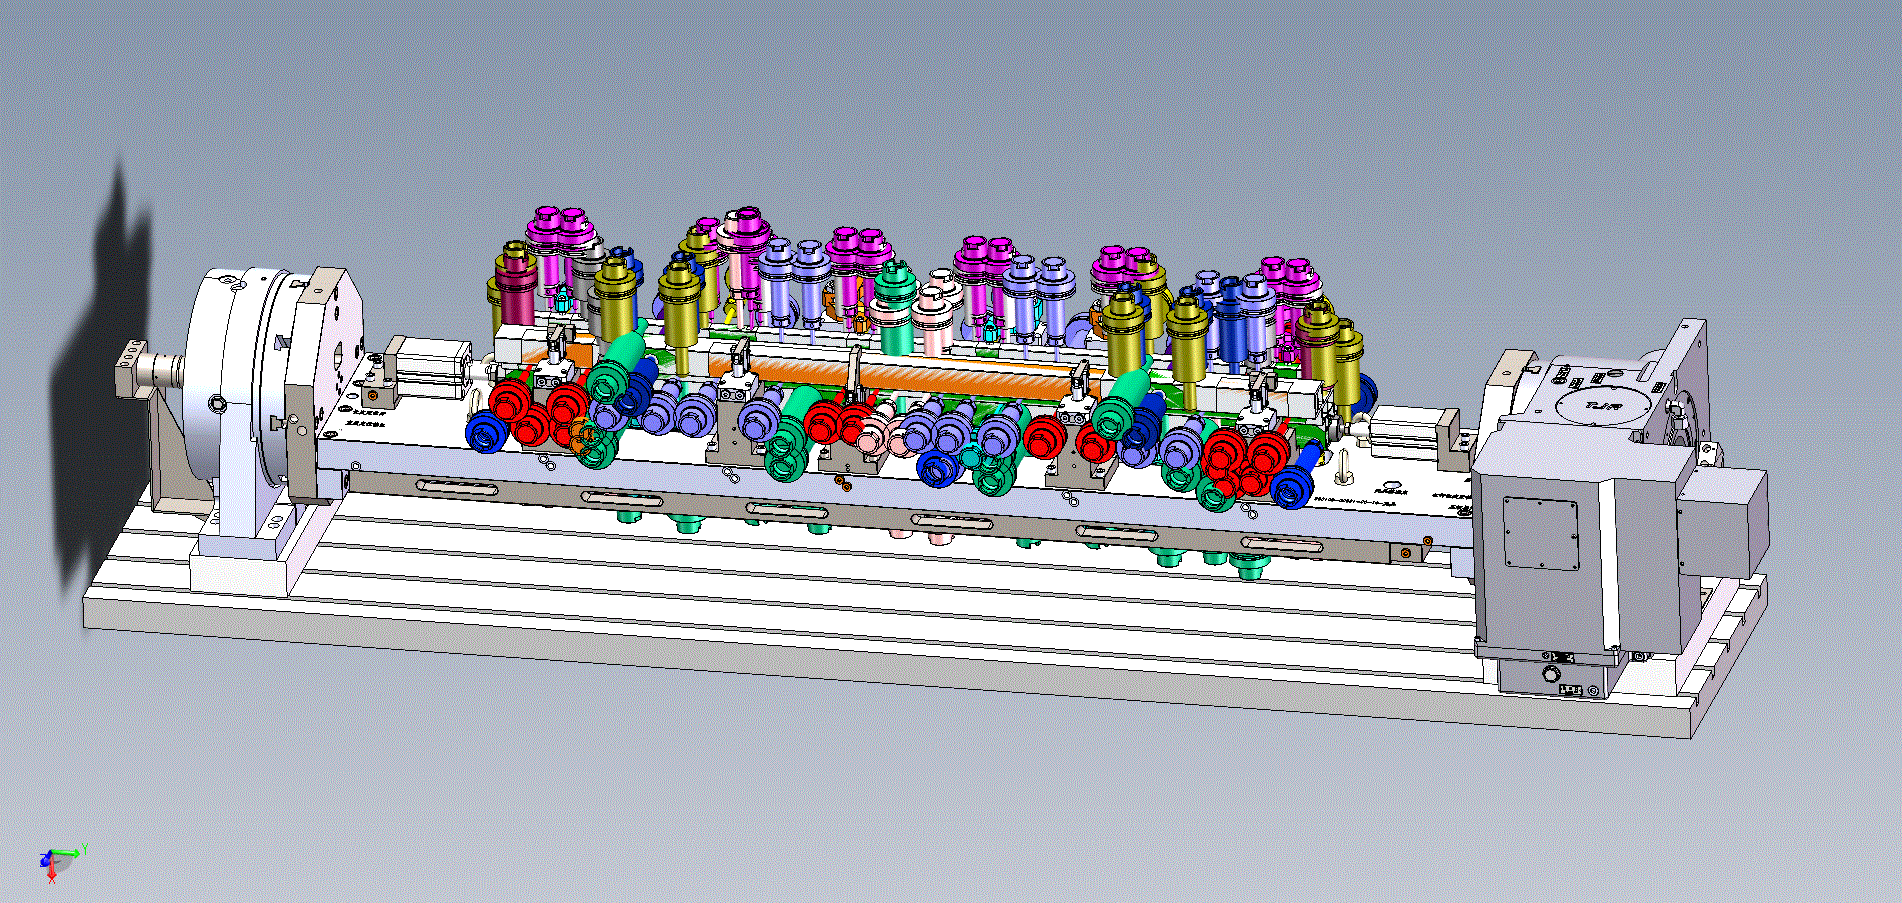Pick the orange screw at the rail's right end
This screenshot has height=903, width=1902.
tap(1405, 553)
